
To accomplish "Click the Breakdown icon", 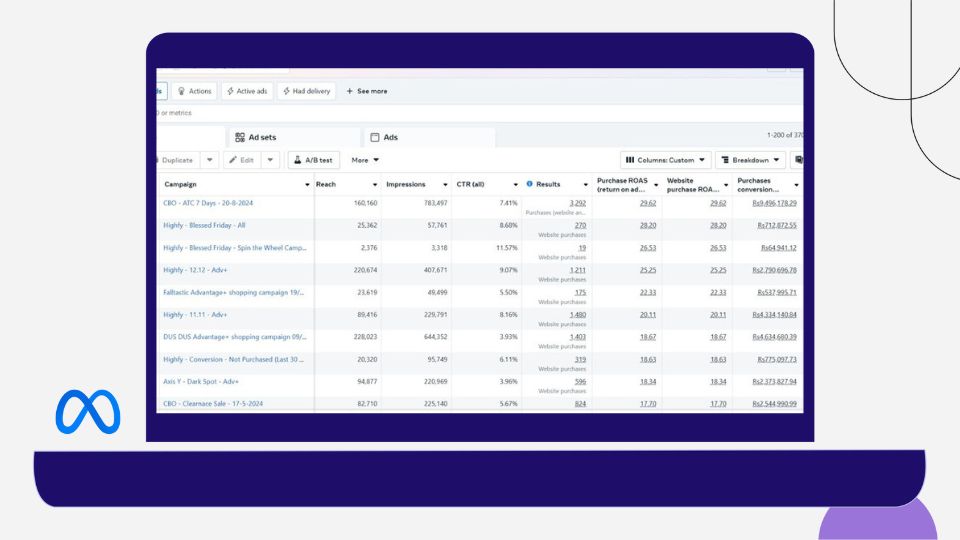I will 724,160.
